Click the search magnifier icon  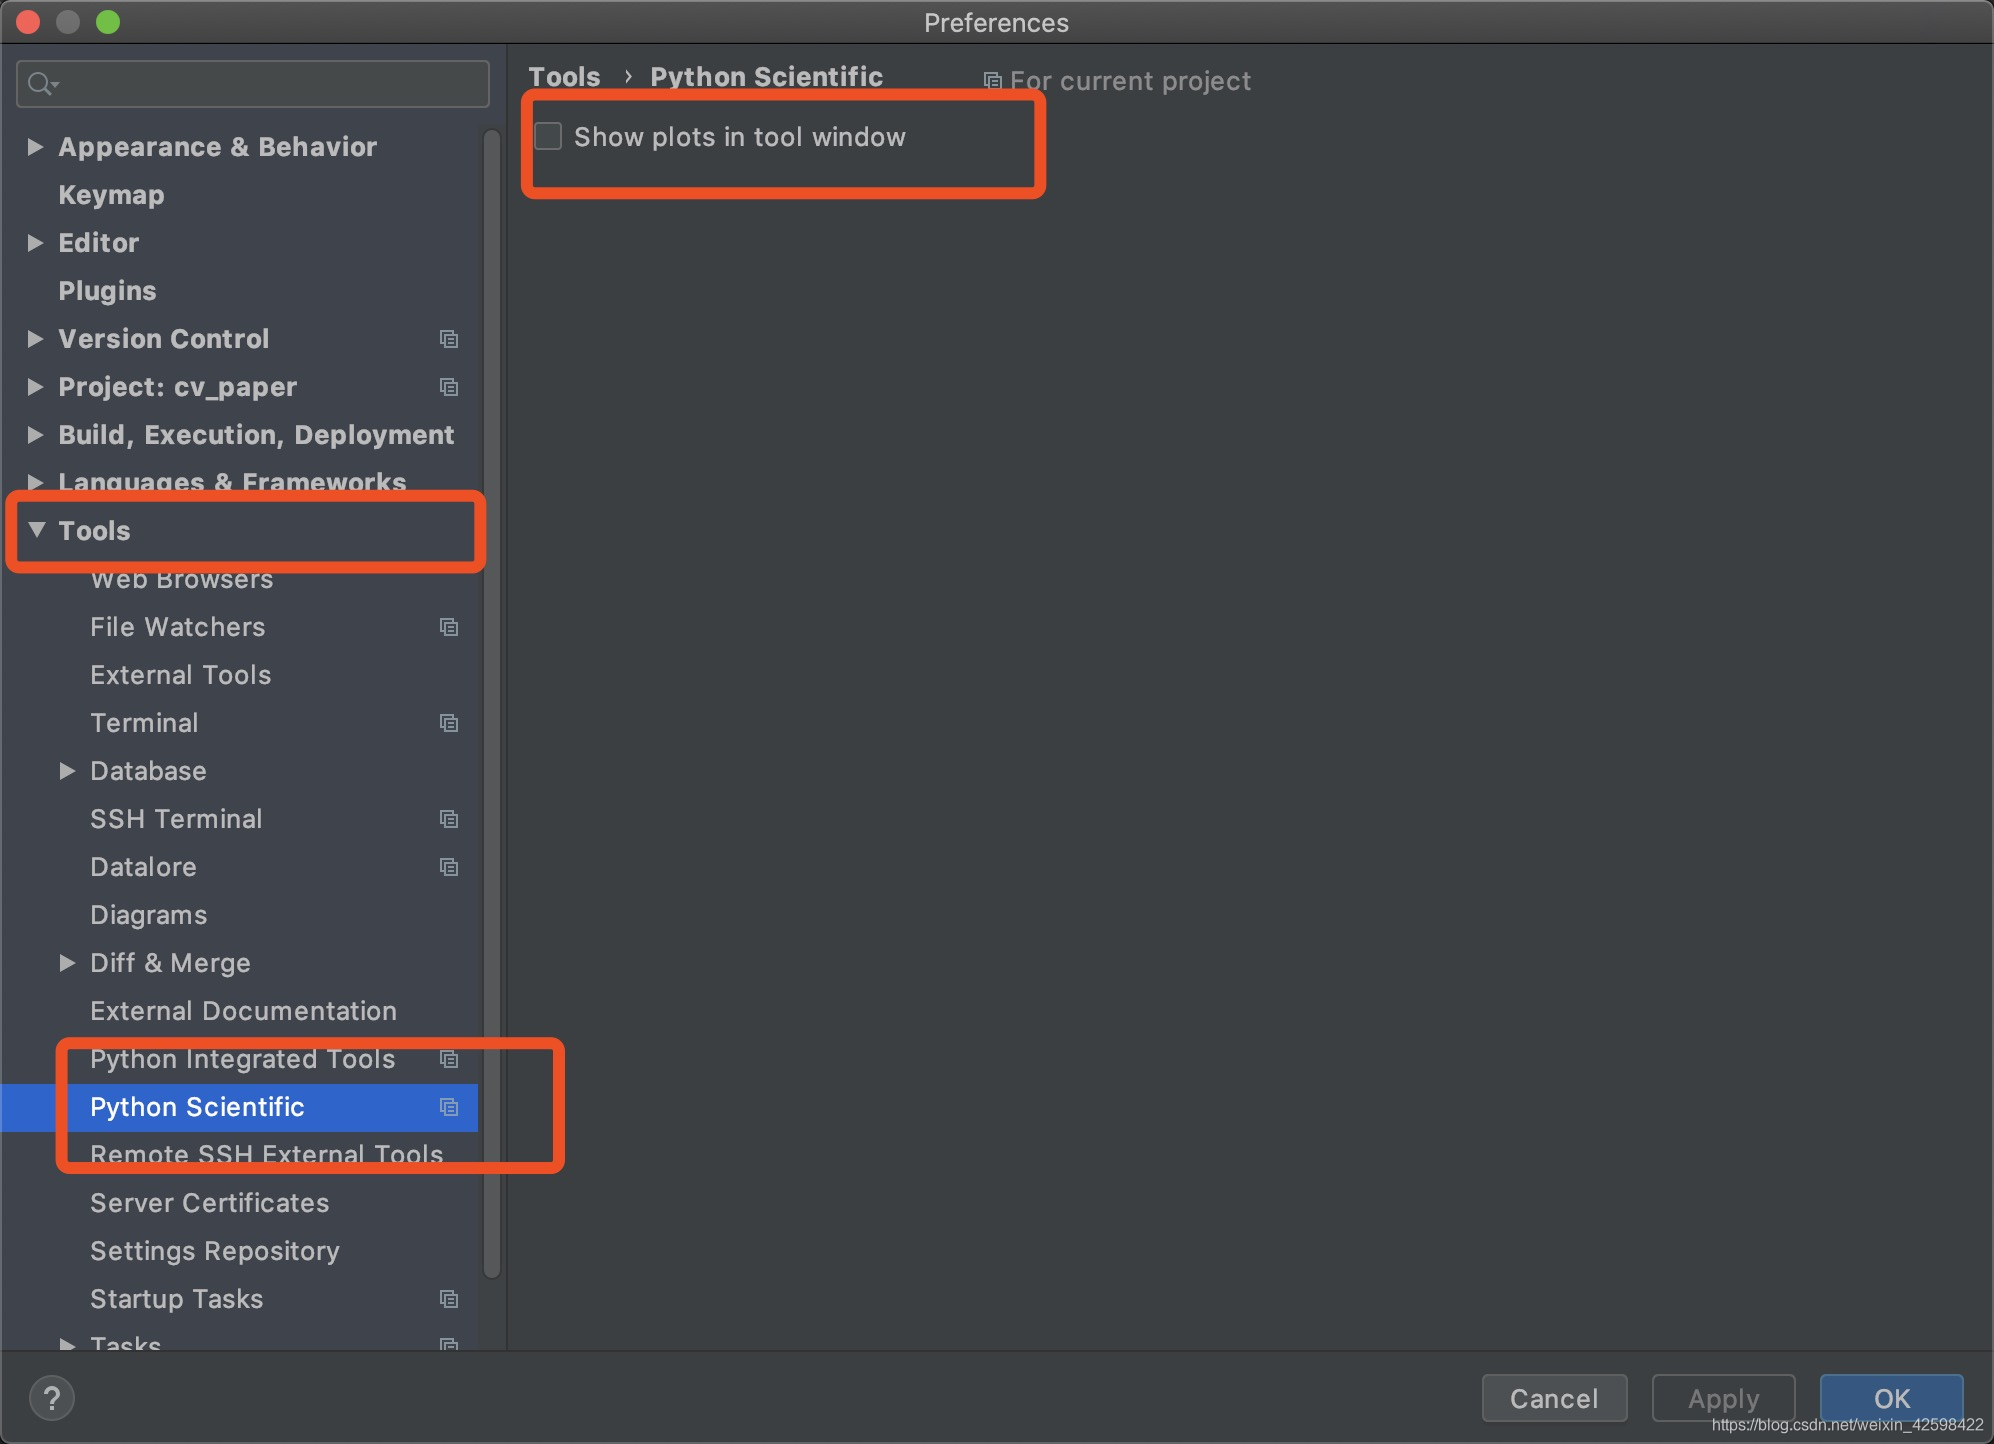tap(40, 84)
